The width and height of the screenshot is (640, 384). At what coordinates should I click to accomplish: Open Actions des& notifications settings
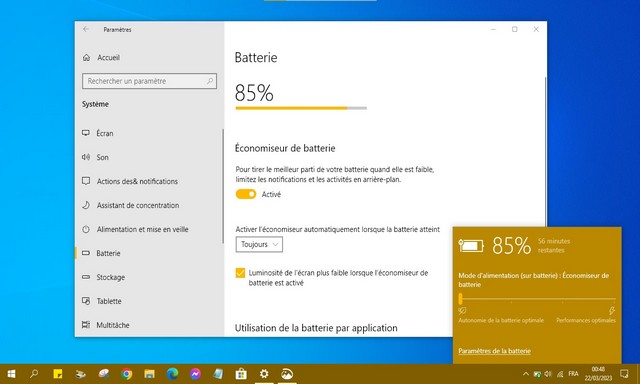point(130,181)
